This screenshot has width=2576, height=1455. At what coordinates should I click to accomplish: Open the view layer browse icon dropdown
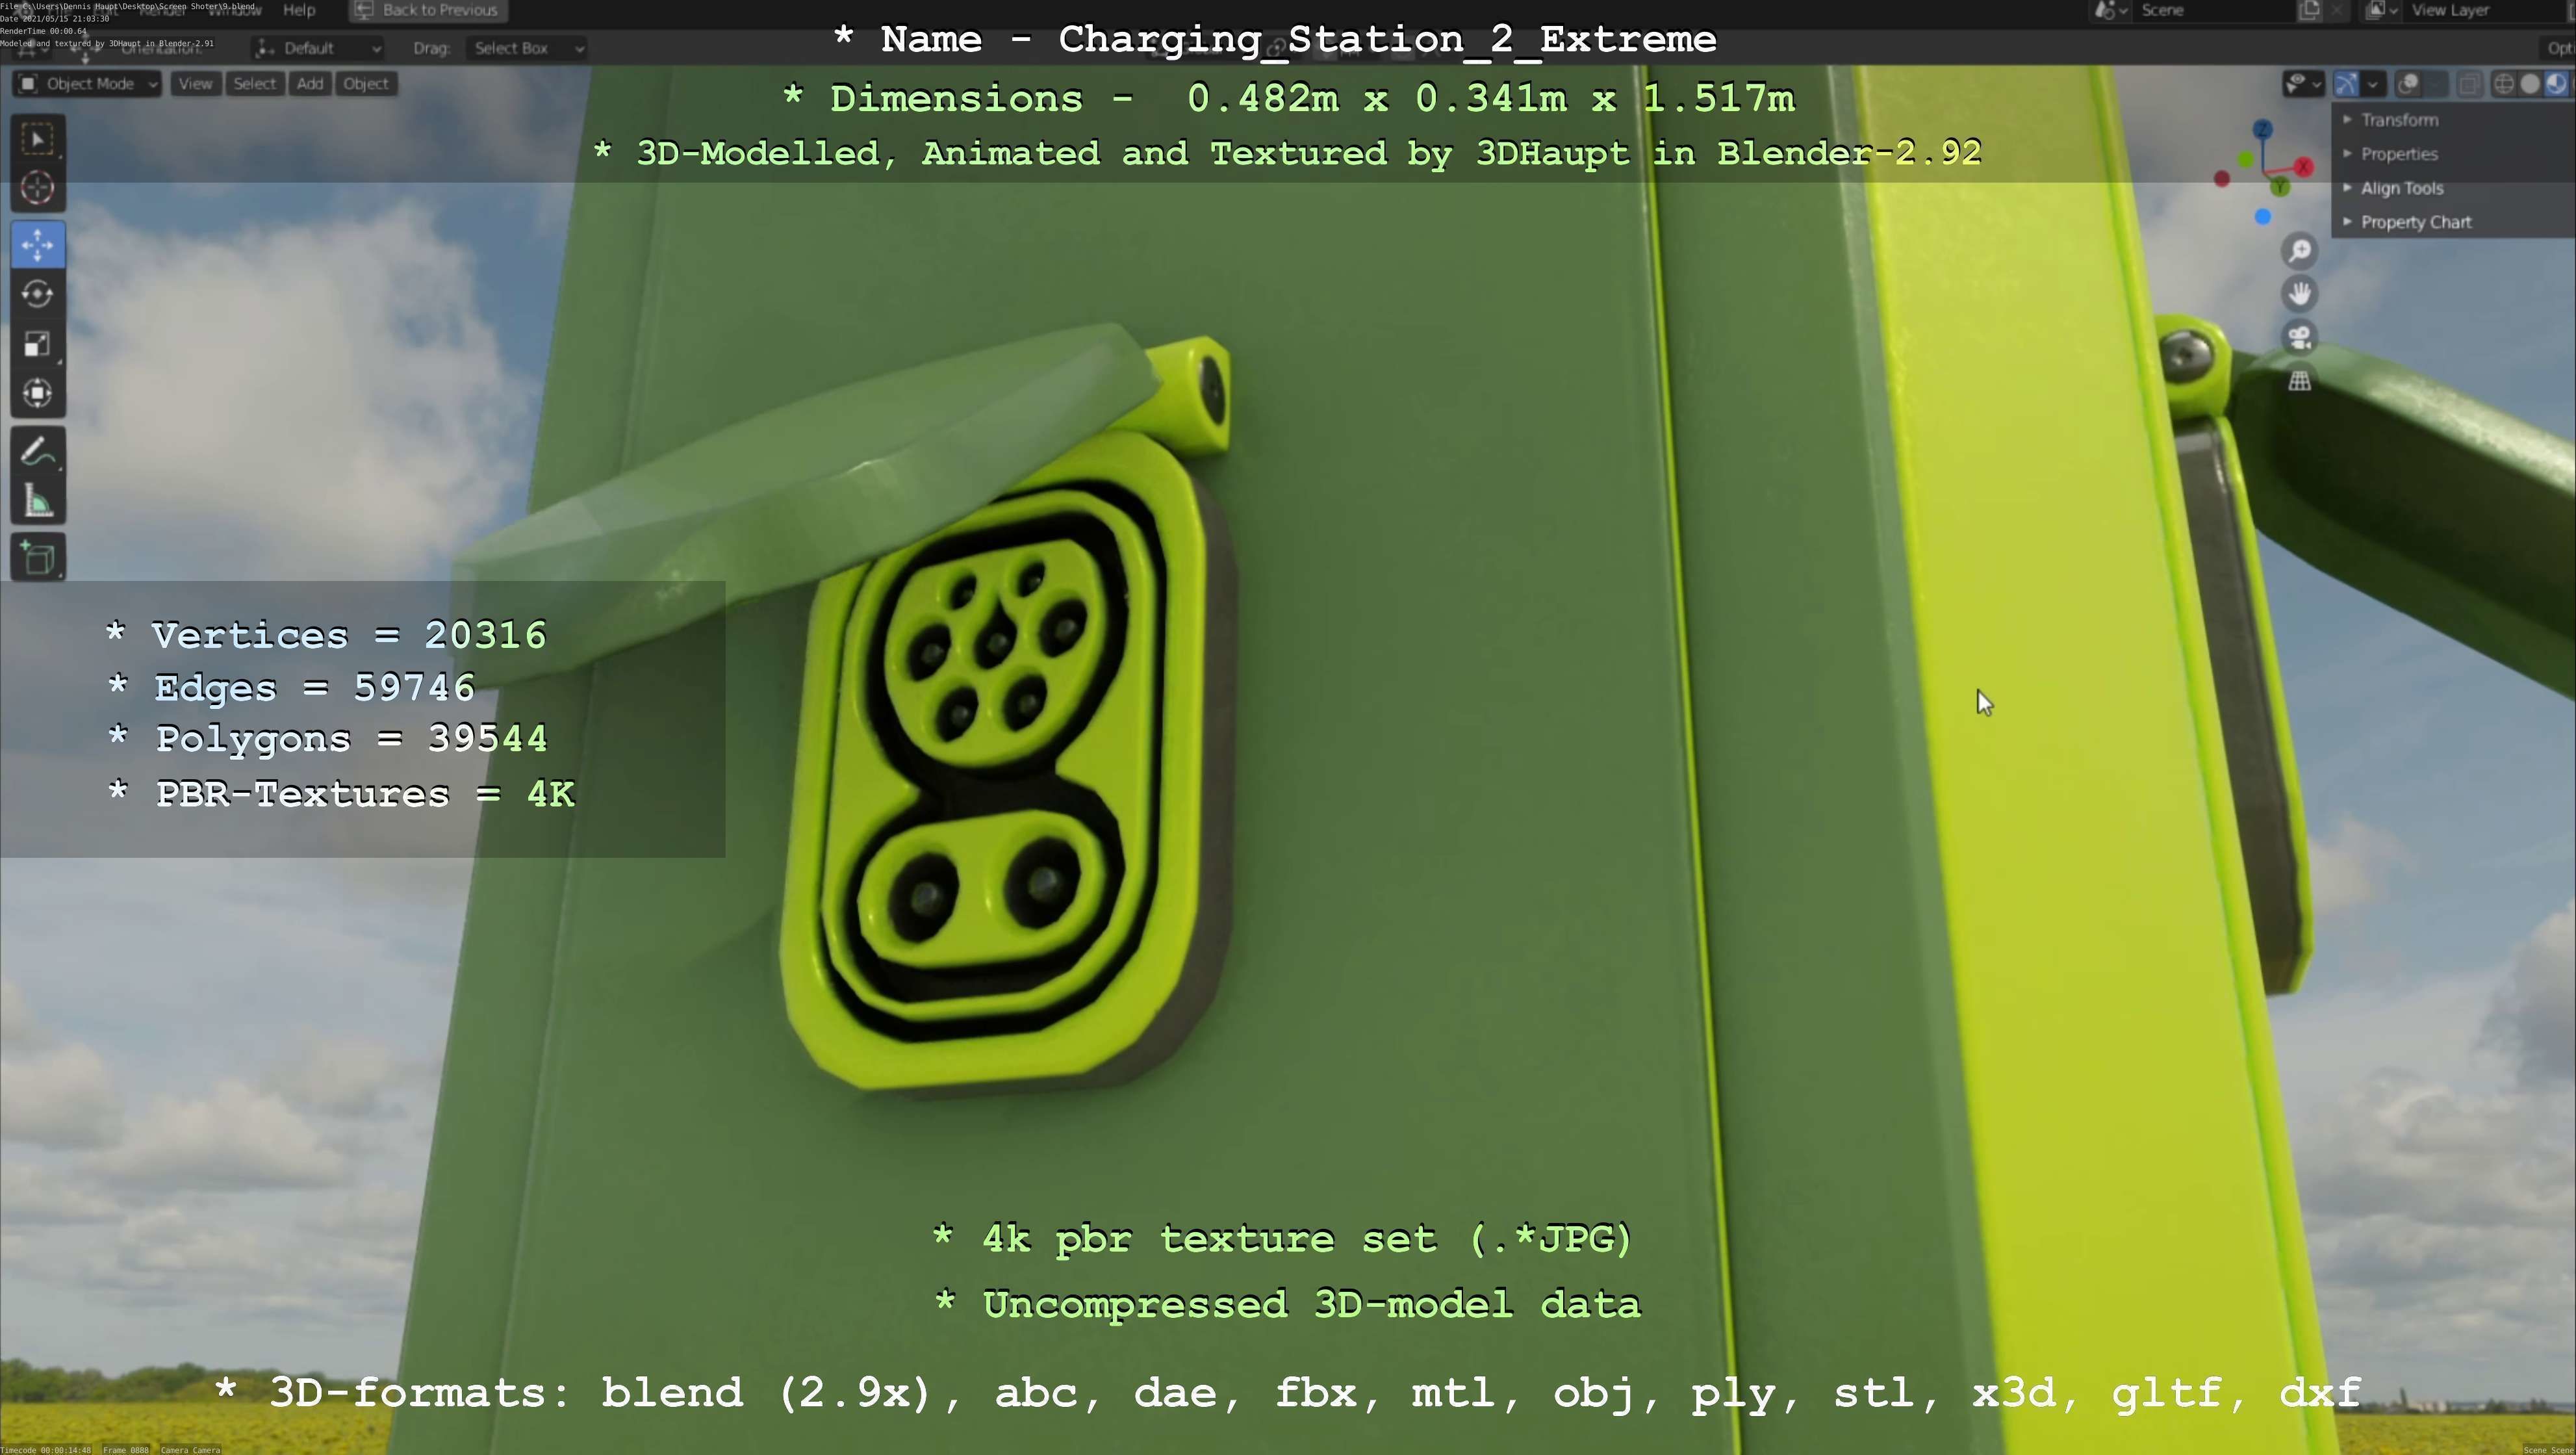coord(2382,10)
